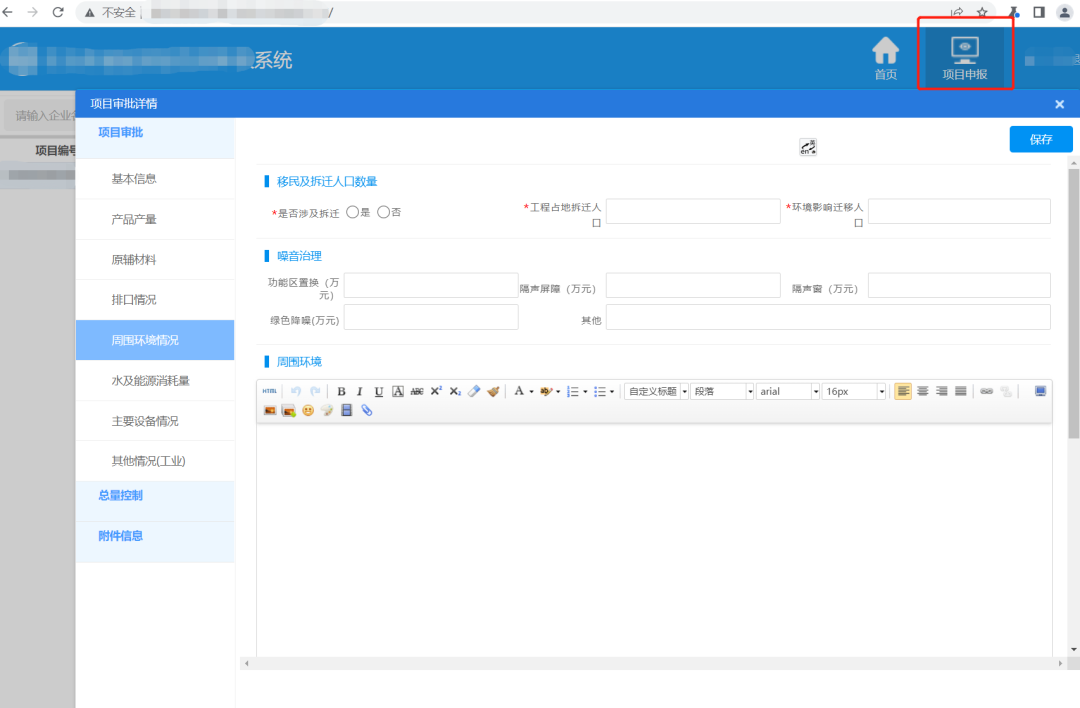This screenshot has height=708, width=1080.
Task: Open 产品产量 section
Action: tap(155, 220)
